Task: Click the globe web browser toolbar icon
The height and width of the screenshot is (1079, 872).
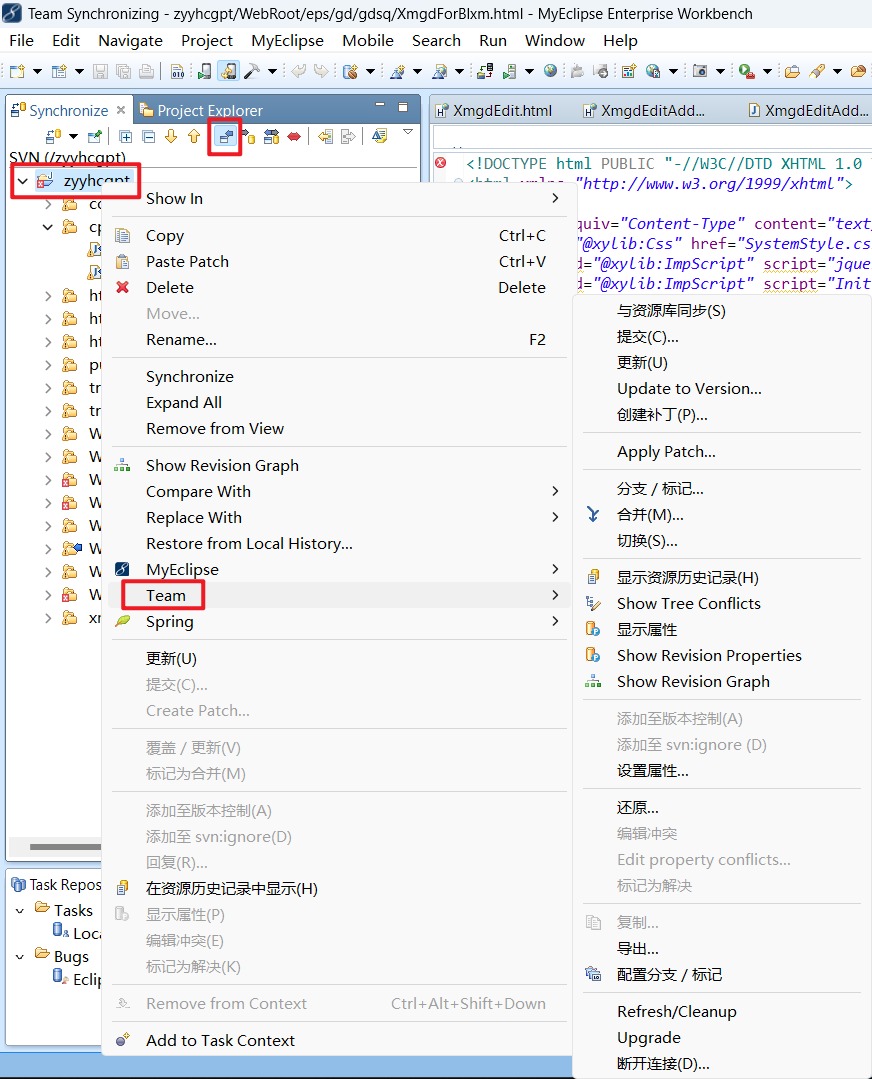Action: pyautogui.click(x=550, y=70)
